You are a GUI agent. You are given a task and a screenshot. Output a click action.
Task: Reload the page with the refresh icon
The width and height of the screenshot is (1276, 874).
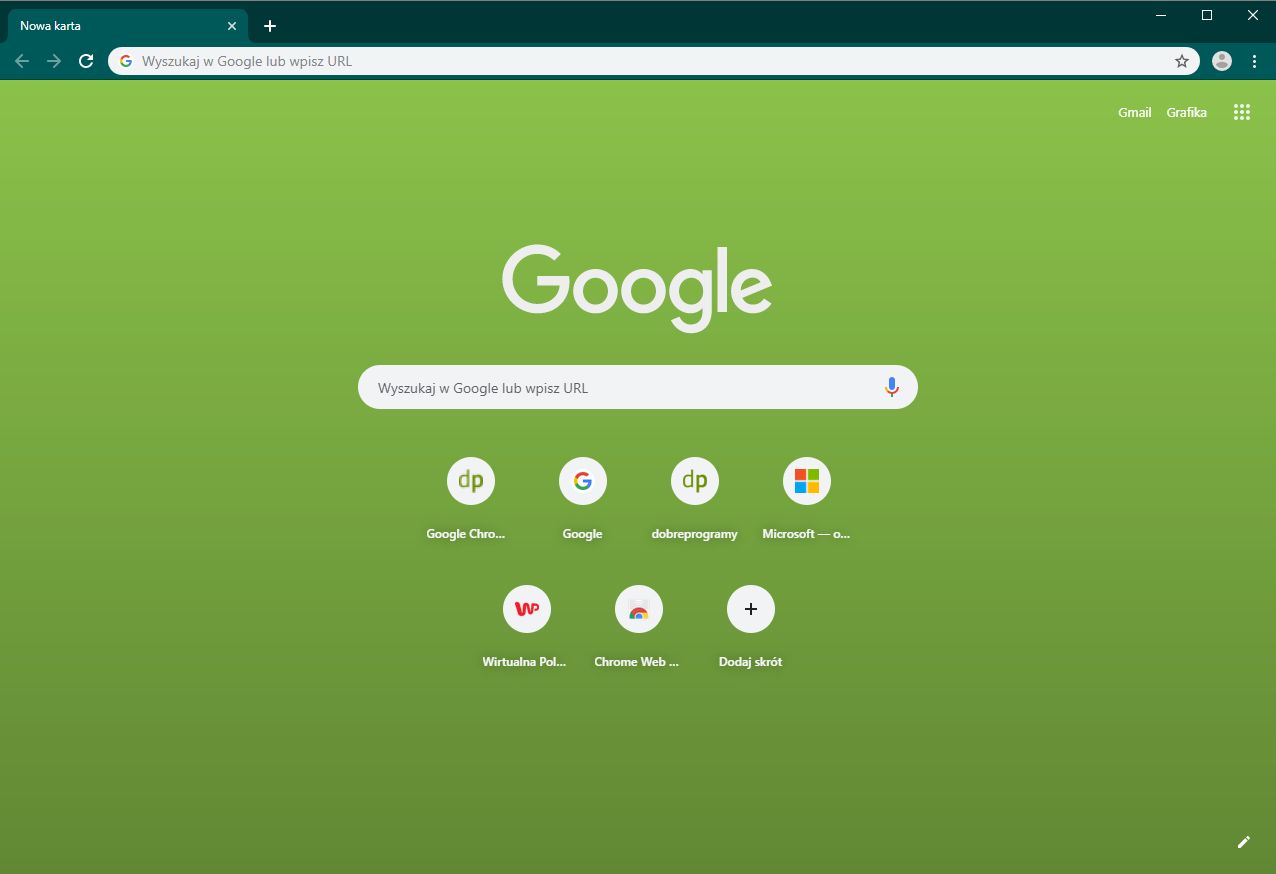pyautogui.click(x=86, y=61)
